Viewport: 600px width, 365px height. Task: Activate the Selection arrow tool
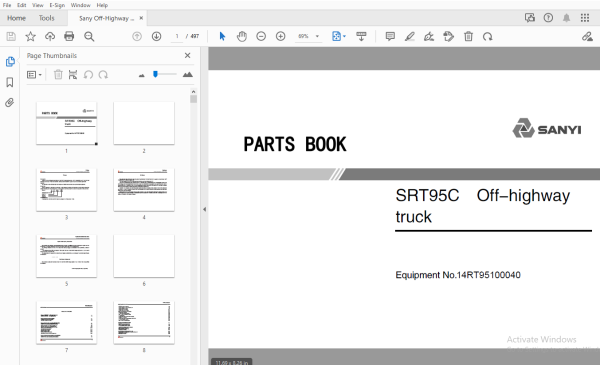click(x=222, y=36)
